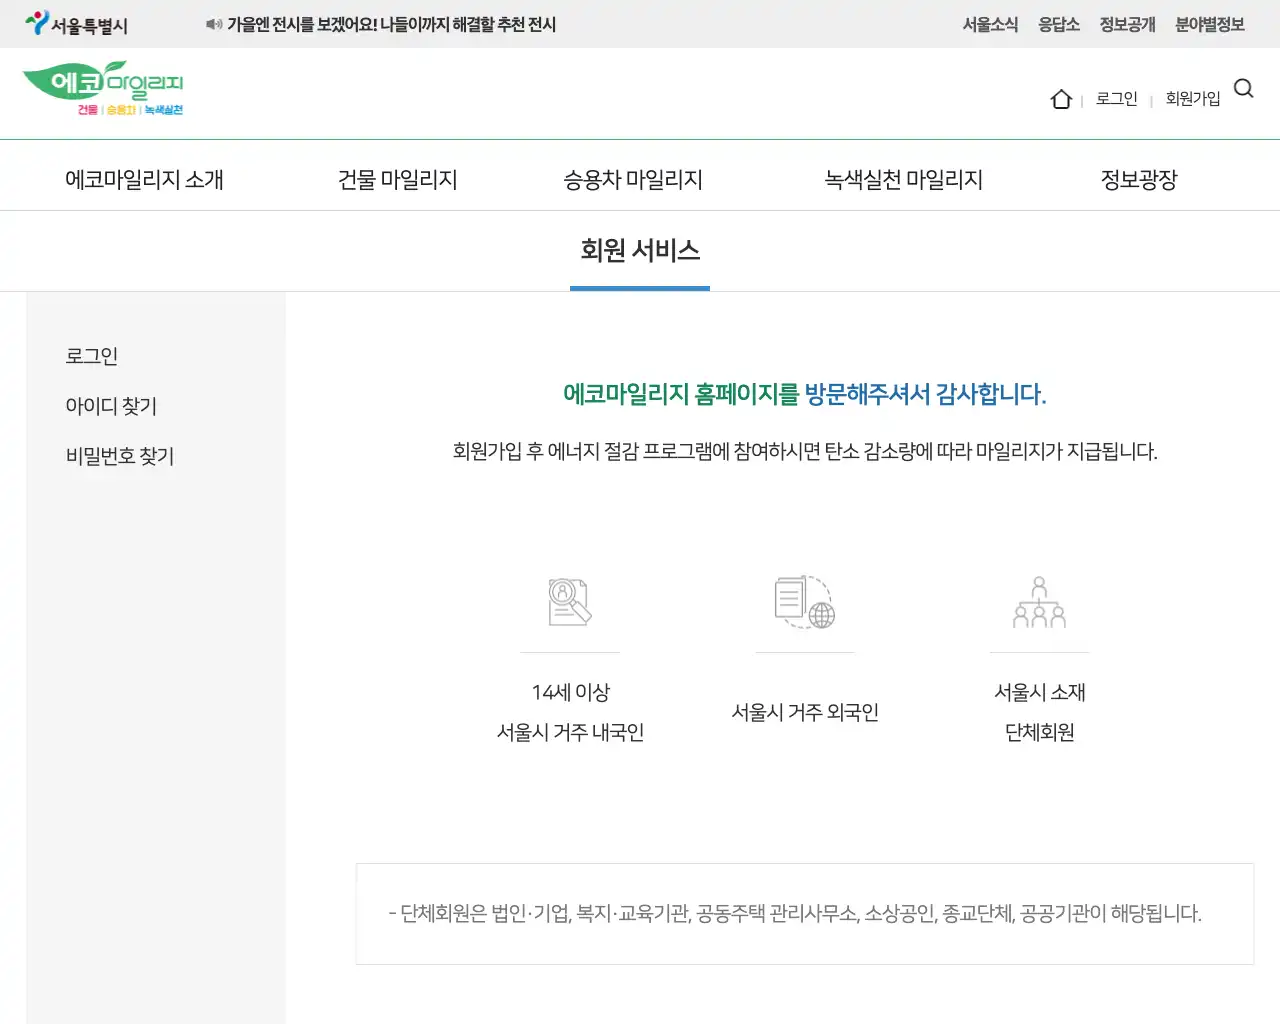
Task: Open 서울소식 in the top bar
Action: [990, 24]
